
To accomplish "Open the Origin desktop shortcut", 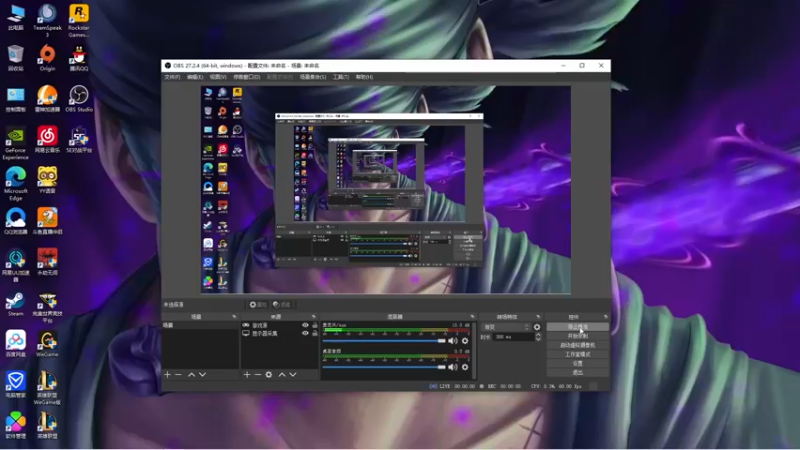I will click(47, 58).
